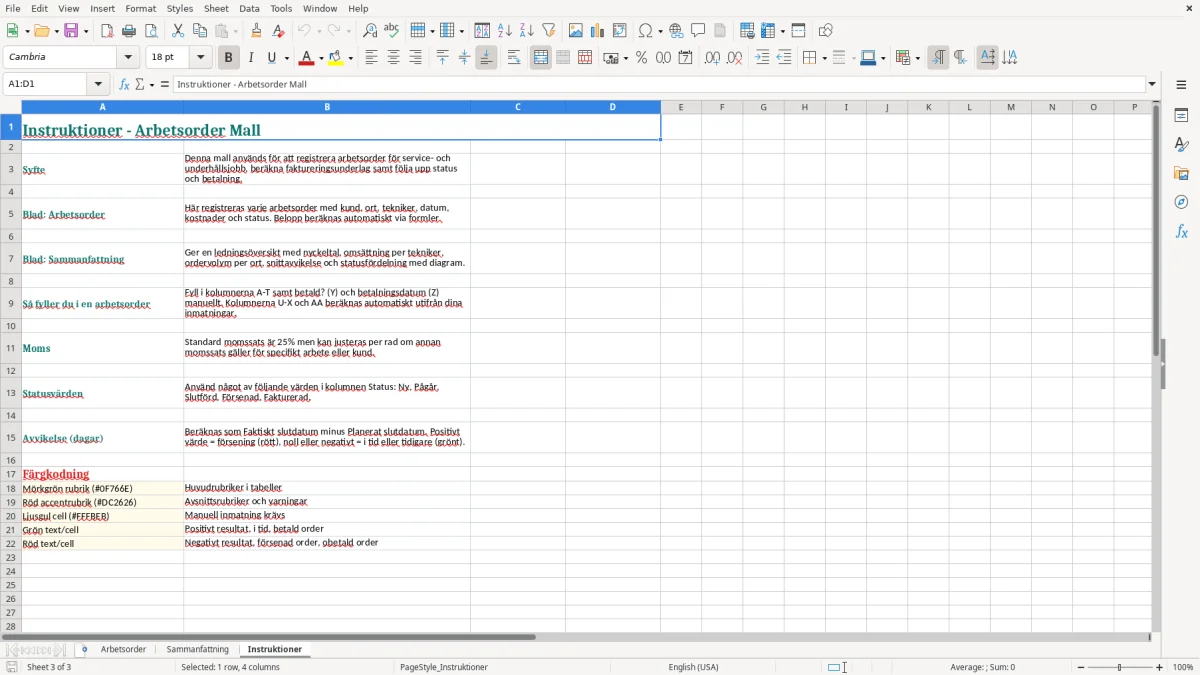Screen dimensions: 1200x675
Task: Click the formula input line
Action: [659, 85]
